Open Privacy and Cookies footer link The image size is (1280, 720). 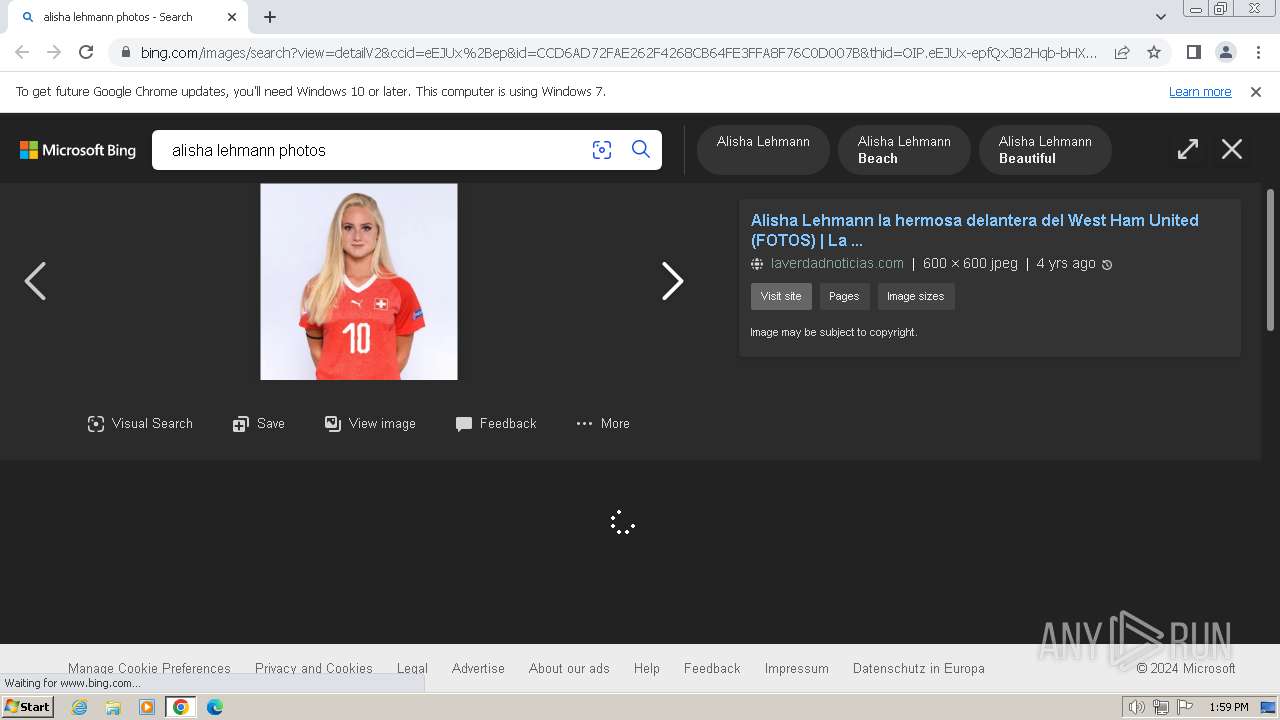tap(314, 668)
